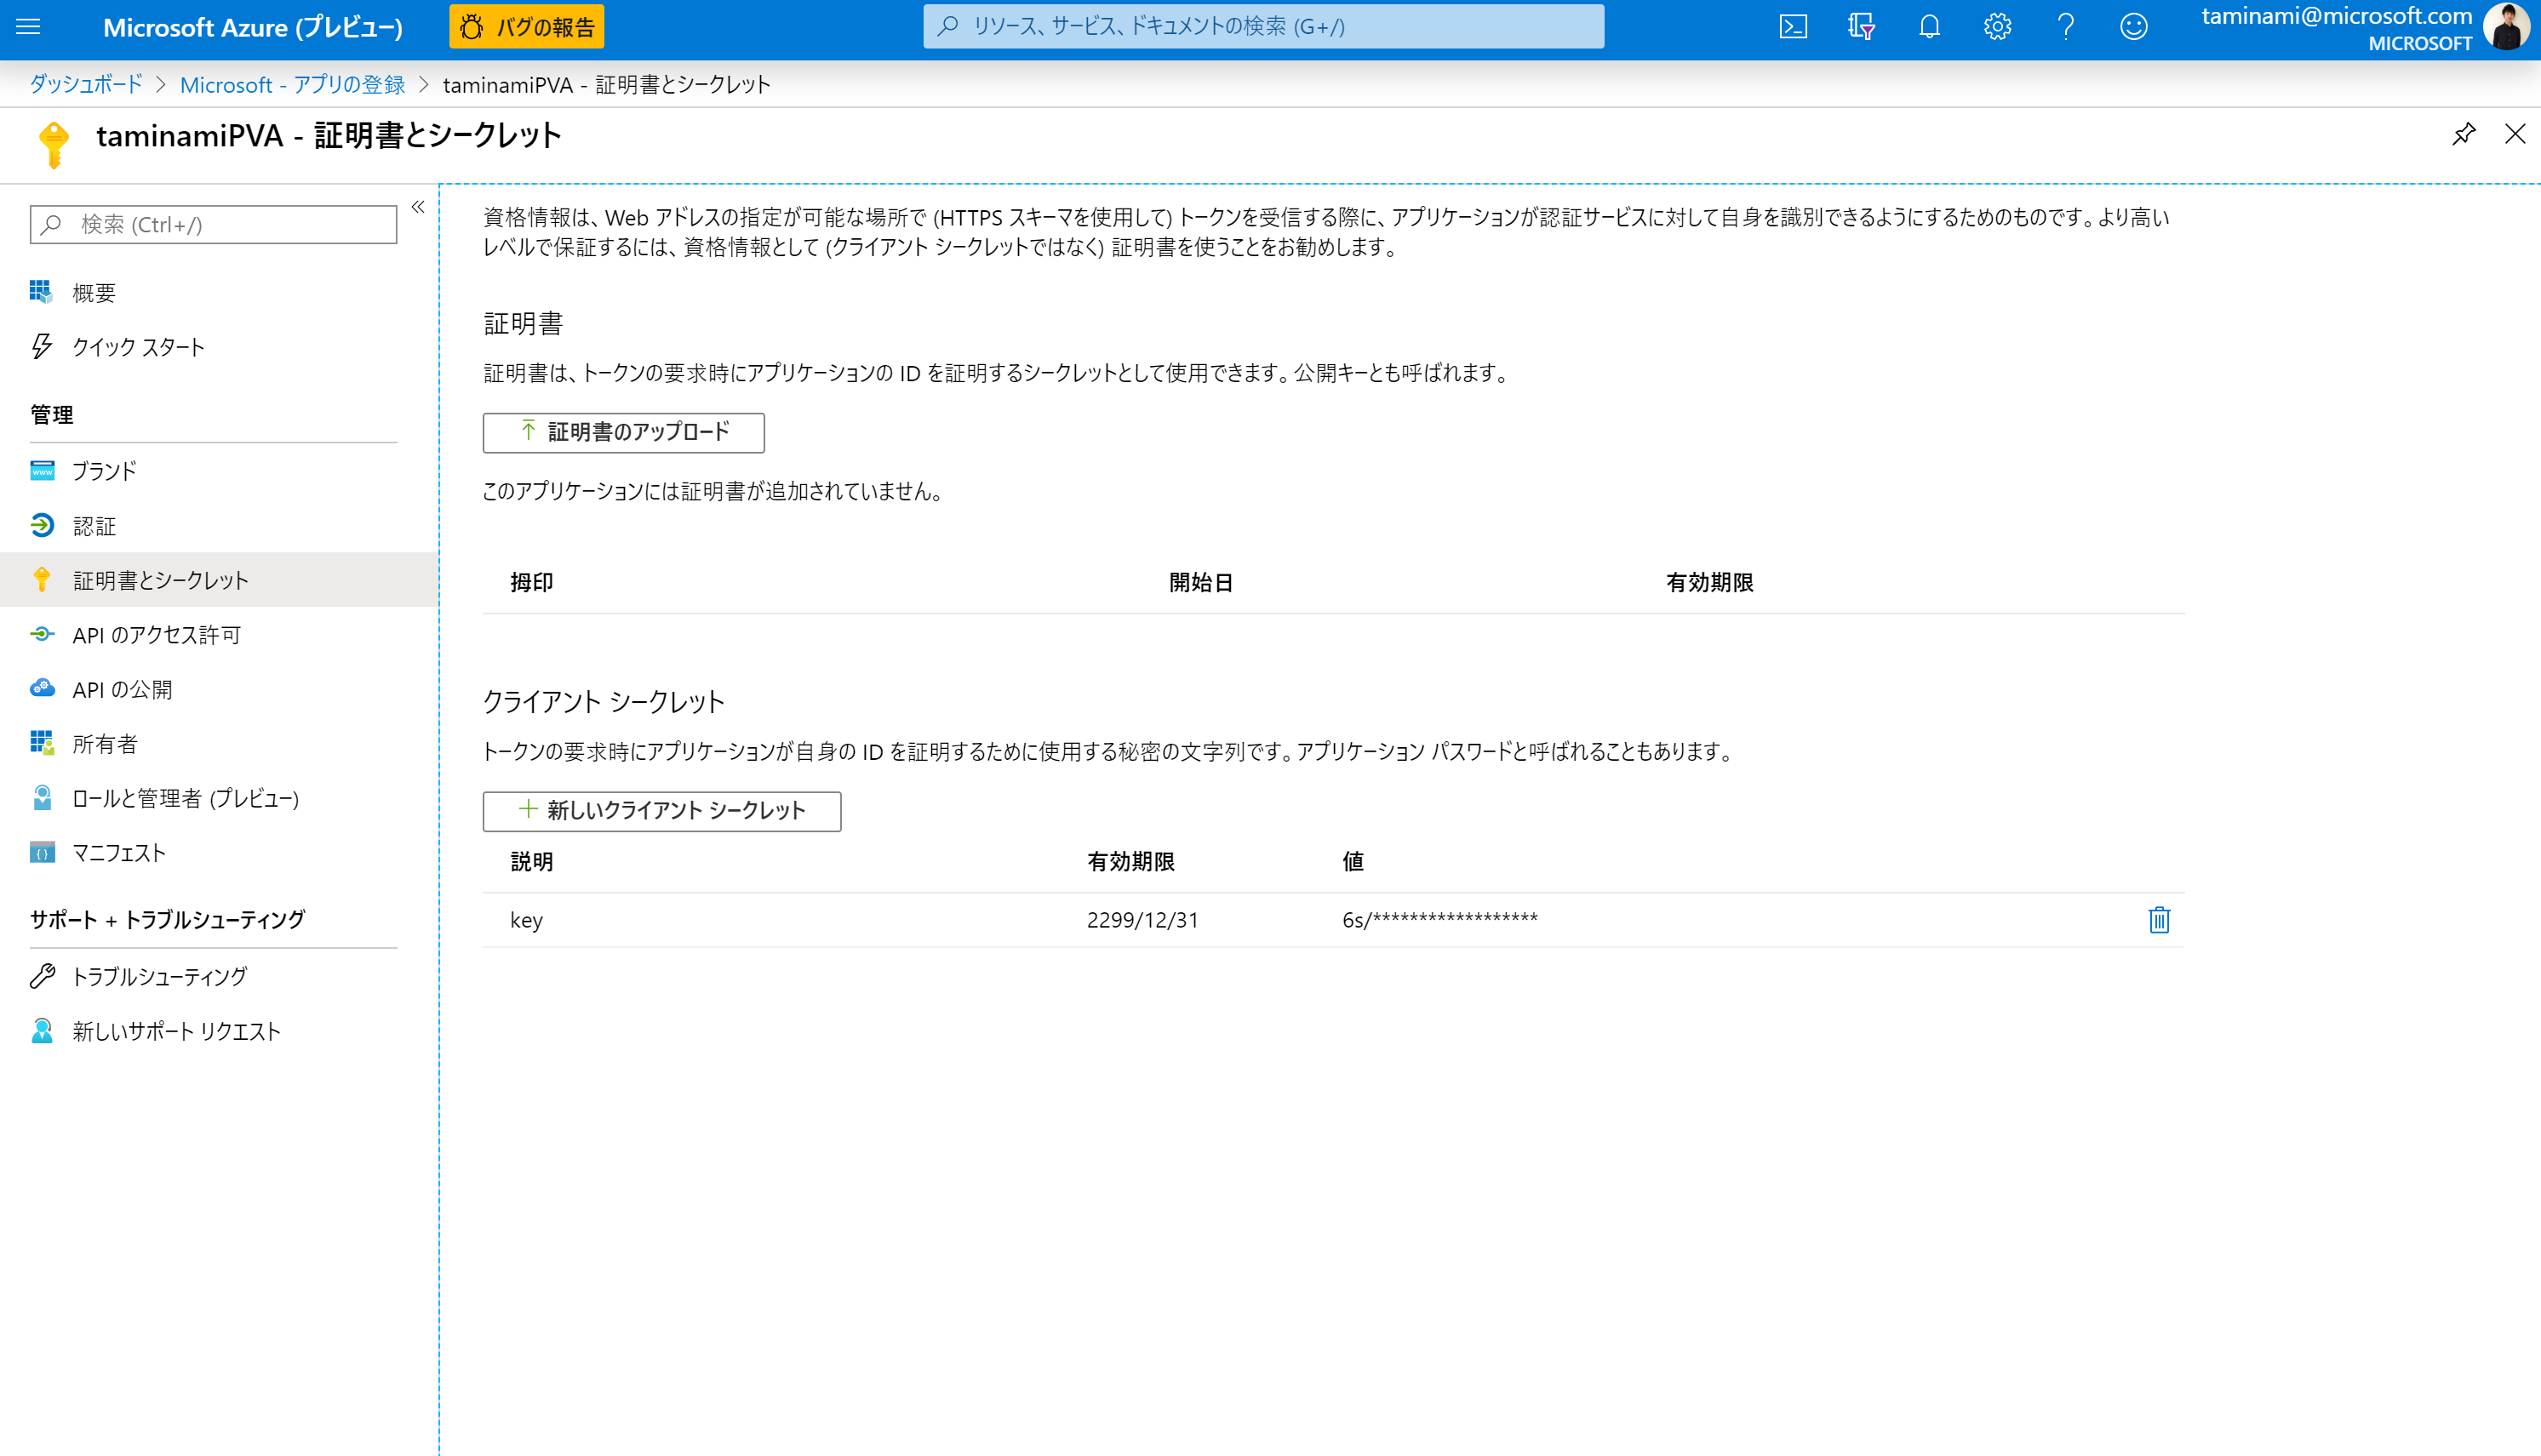Open the help question mark menu
The height and width of the screenshot is (1456, 2541).
(x=2065, y=27)
